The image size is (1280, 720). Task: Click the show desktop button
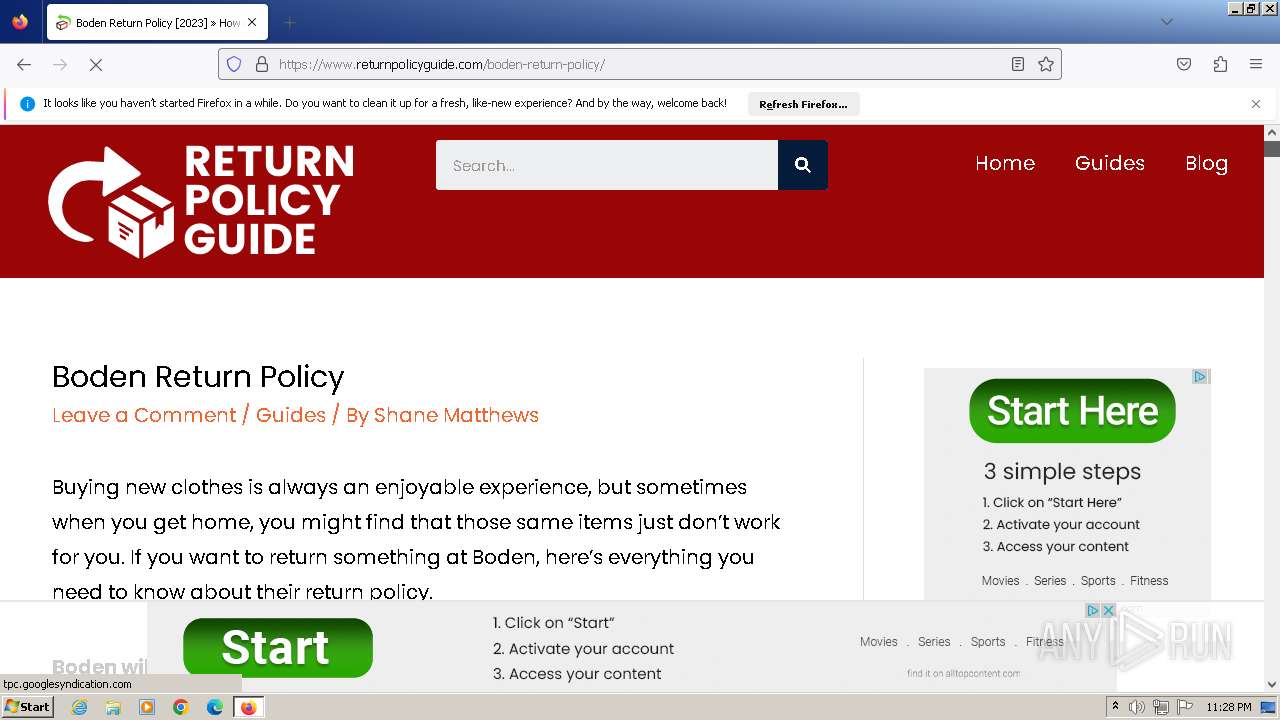1269,707
